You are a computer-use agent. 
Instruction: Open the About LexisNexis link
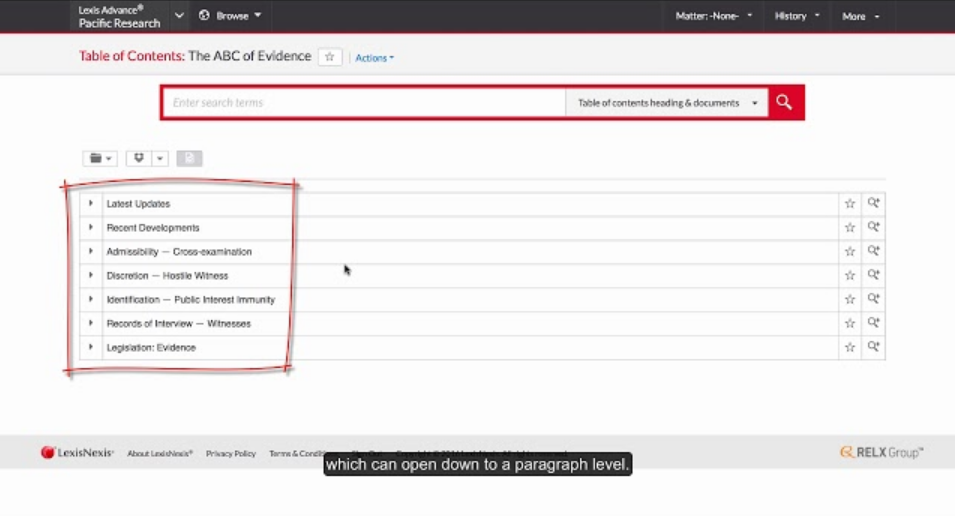click(x=160, y=453)
